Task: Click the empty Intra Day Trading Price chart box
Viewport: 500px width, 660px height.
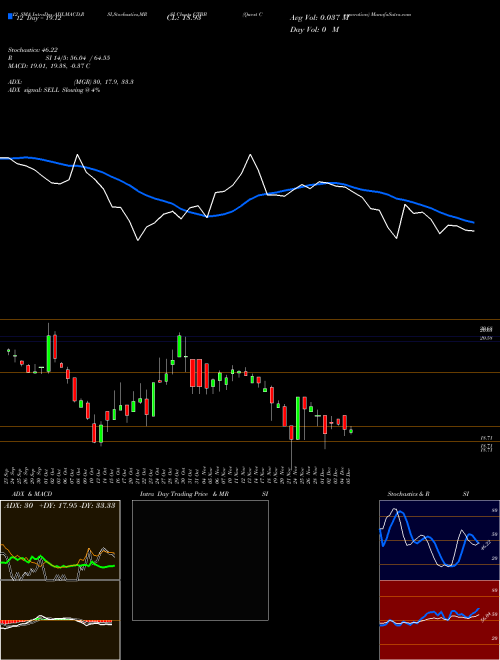Action: click(200, 560)
